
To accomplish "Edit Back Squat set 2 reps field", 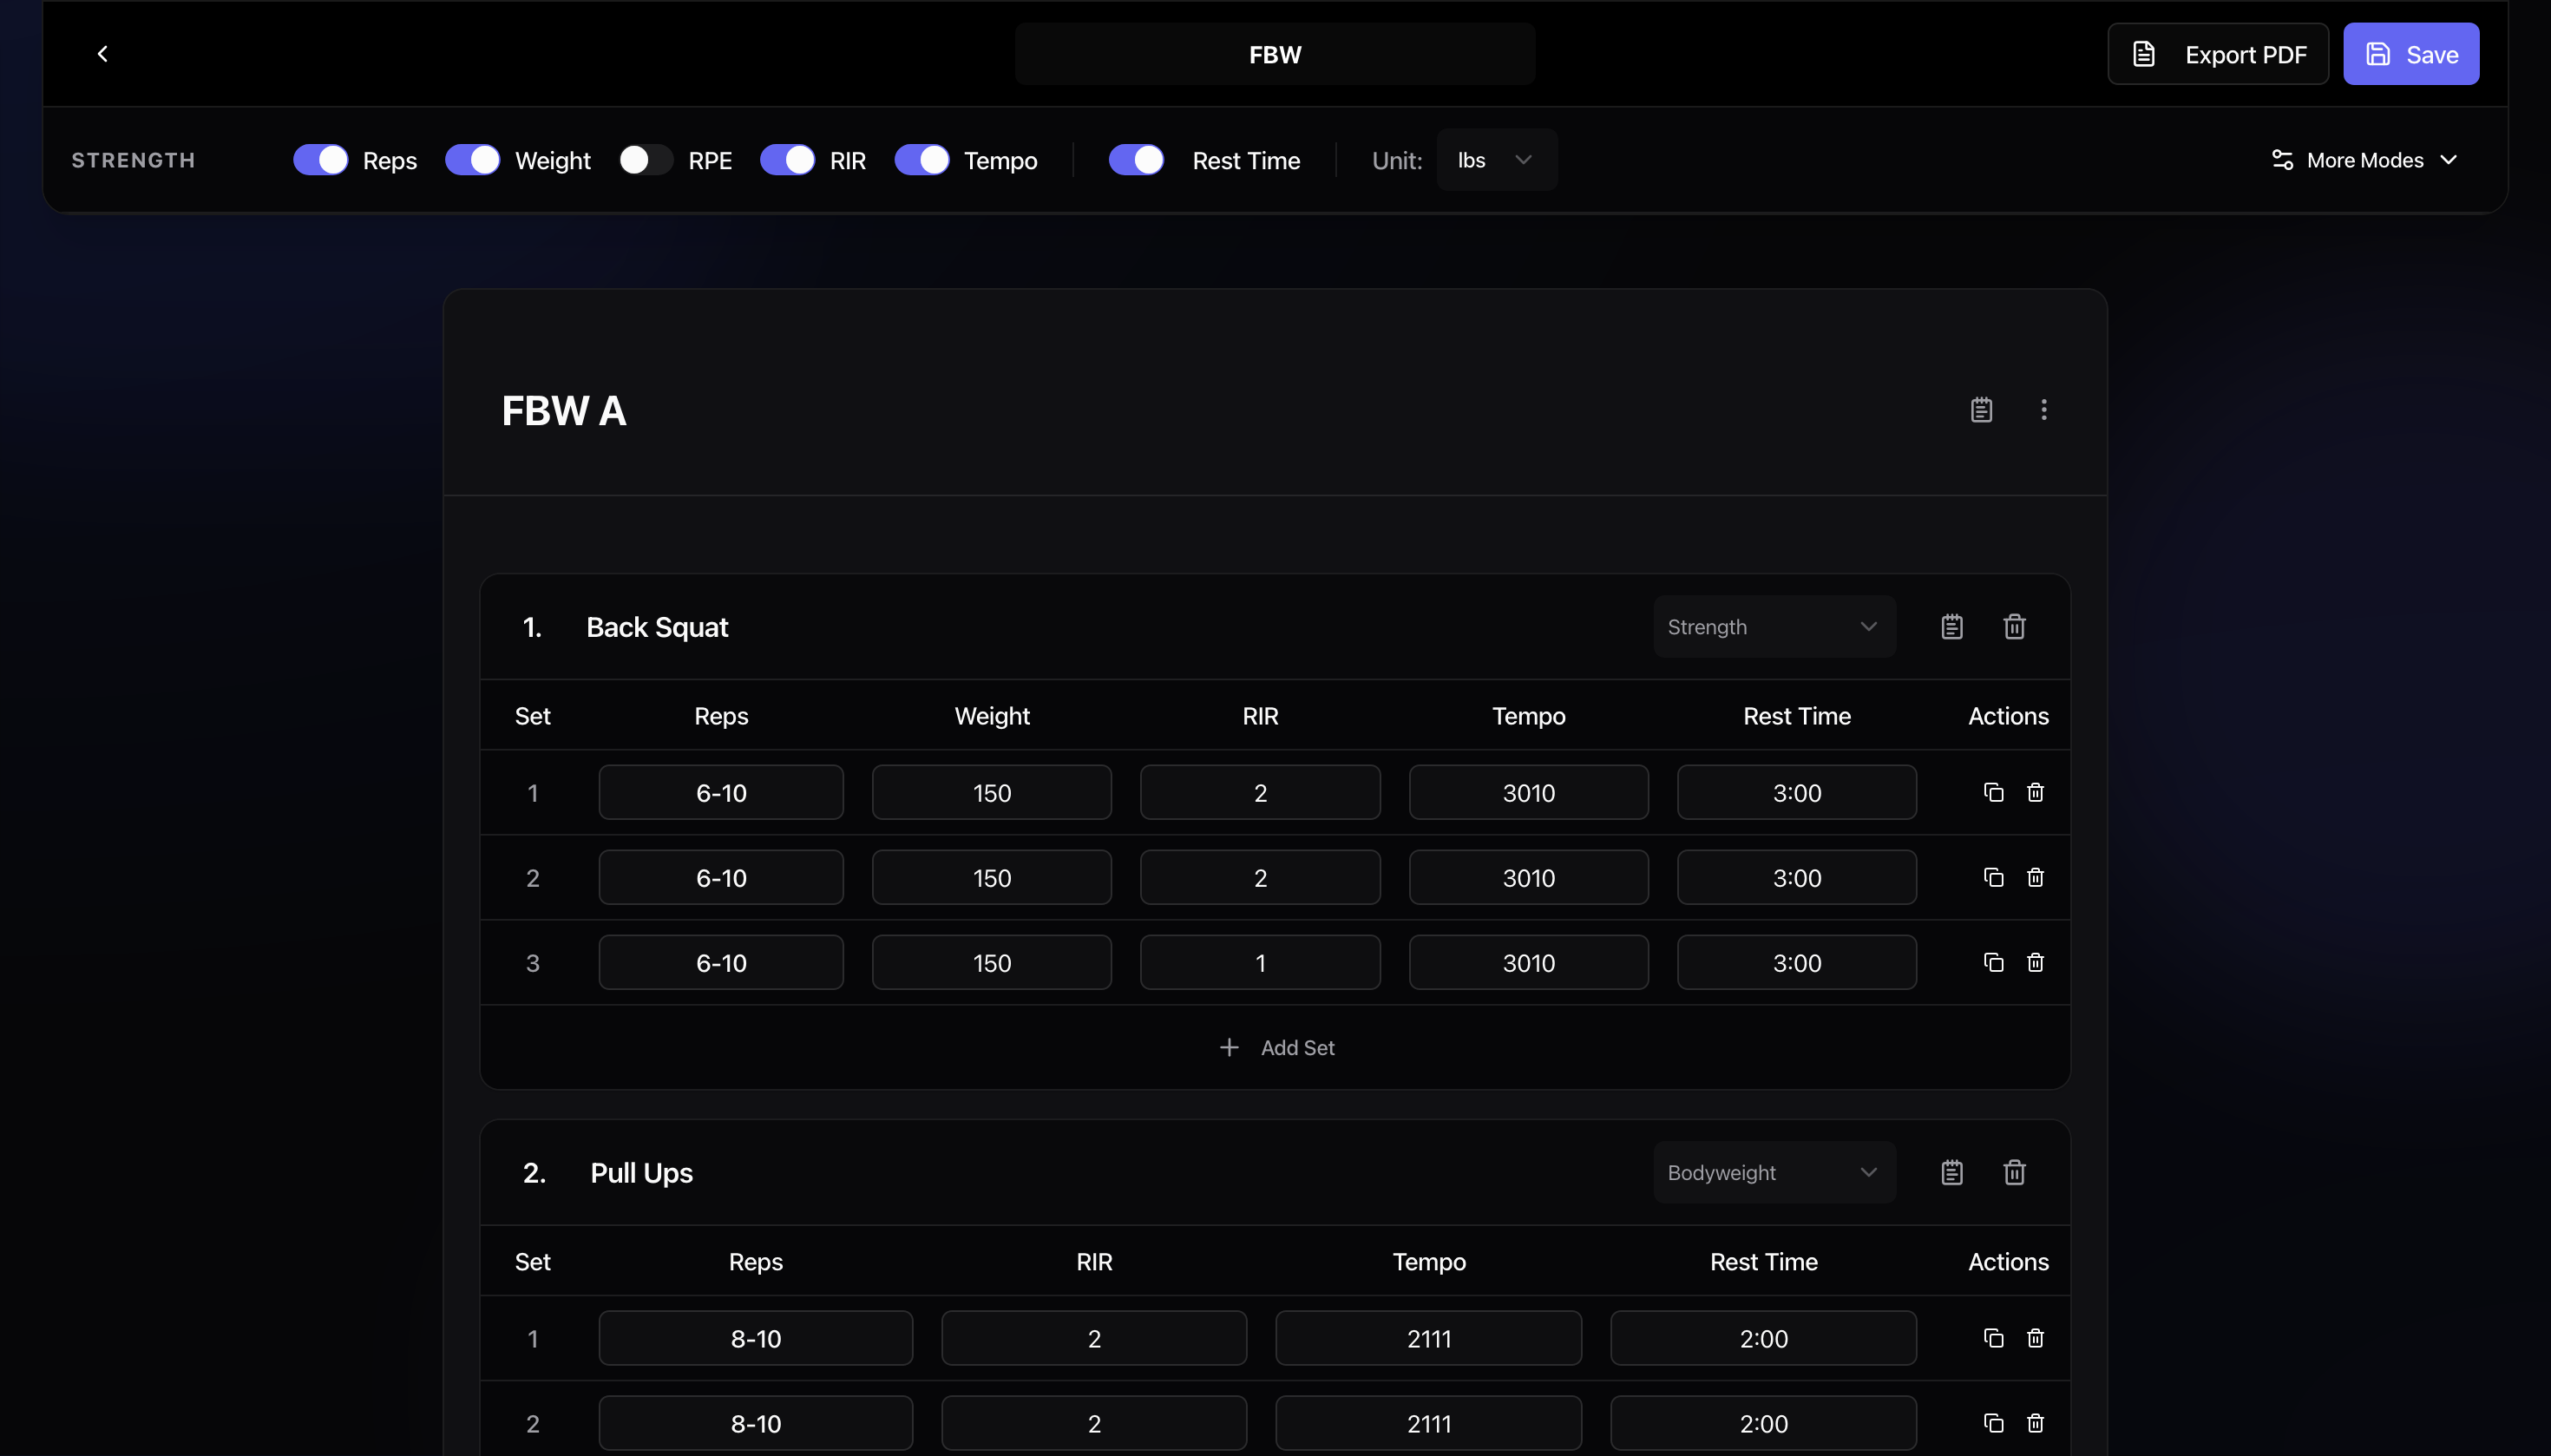I will coord(721,878).
